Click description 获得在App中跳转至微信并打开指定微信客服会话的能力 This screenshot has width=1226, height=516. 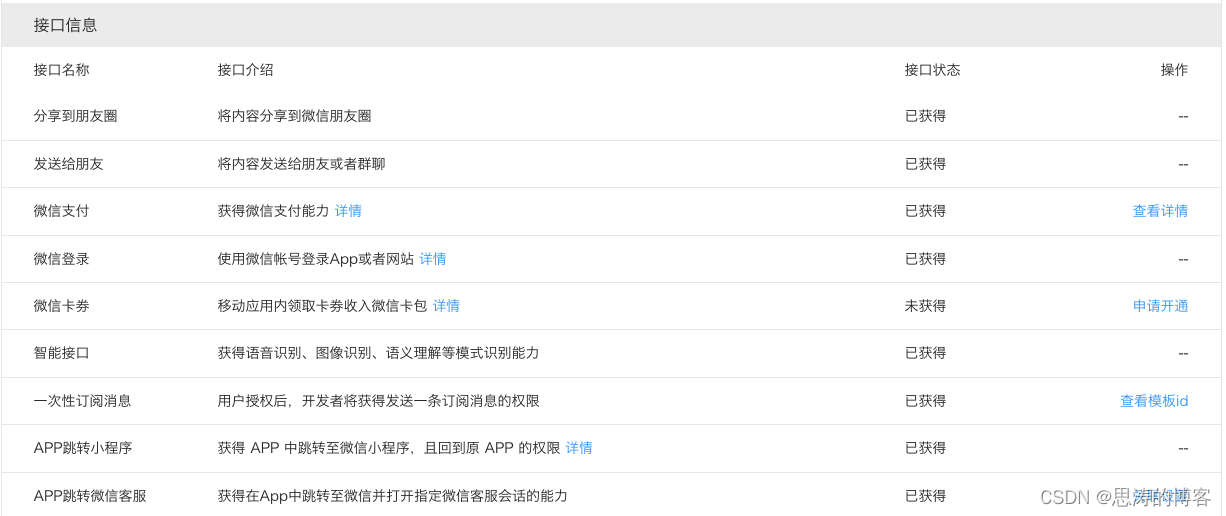tap(392, 496)
